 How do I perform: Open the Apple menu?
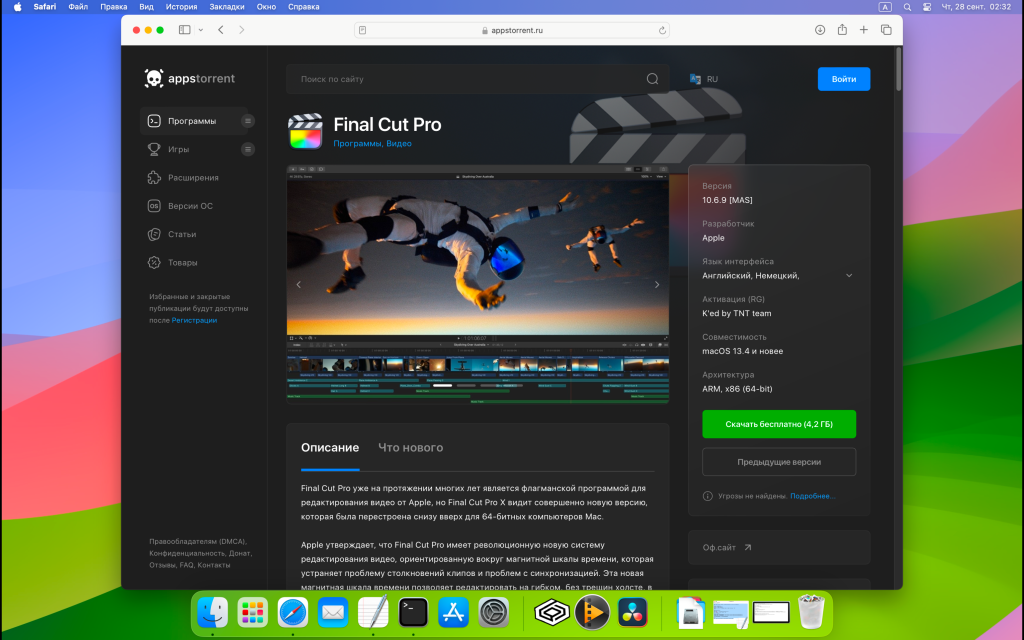(18, 7)
